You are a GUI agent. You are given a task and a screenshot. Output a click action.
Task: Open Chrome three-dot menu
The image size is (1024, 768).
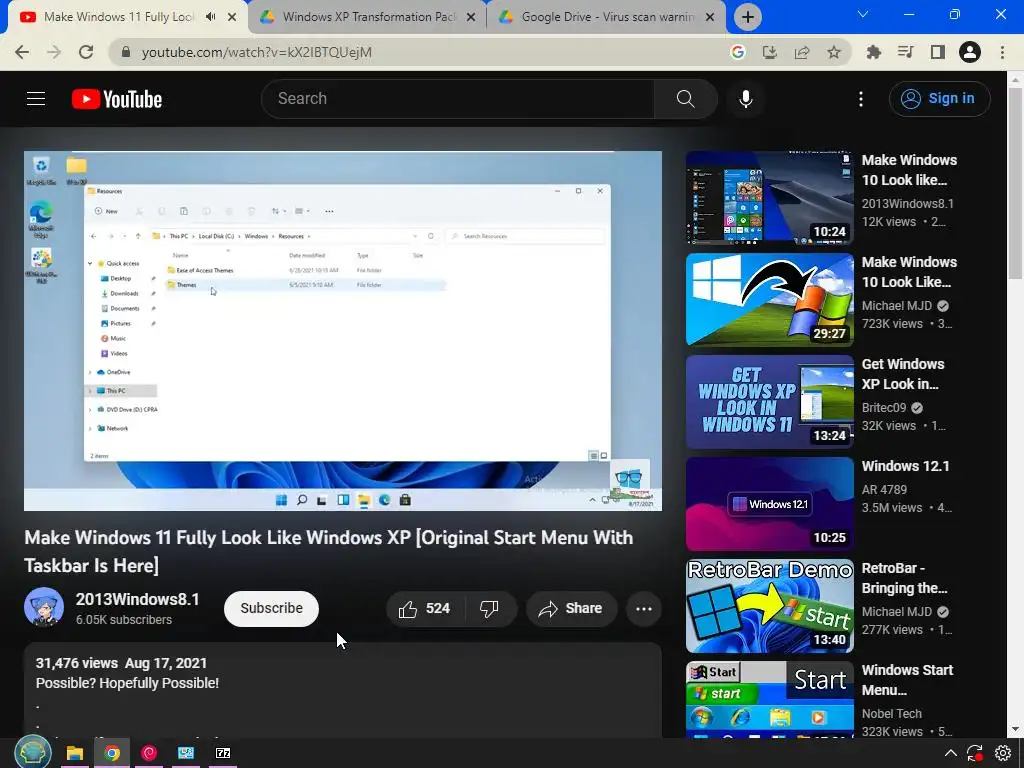1002,52
